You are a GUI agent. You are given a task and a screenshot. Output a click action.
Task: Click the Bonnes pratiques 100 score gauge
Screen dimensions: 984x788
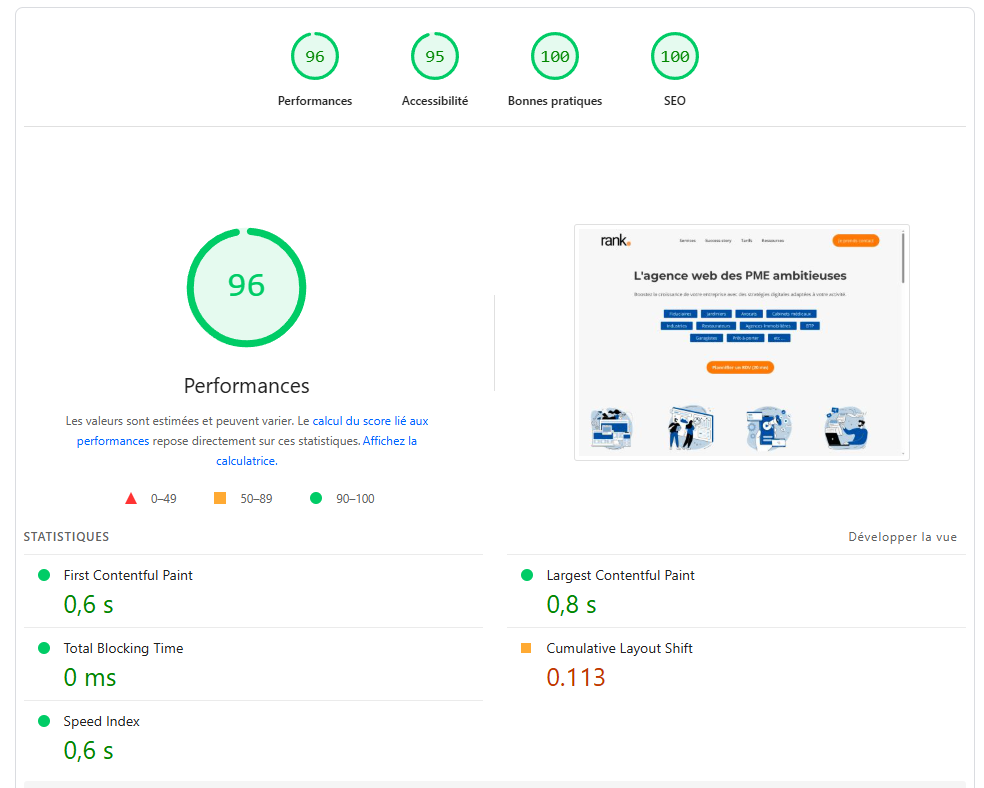555,56
